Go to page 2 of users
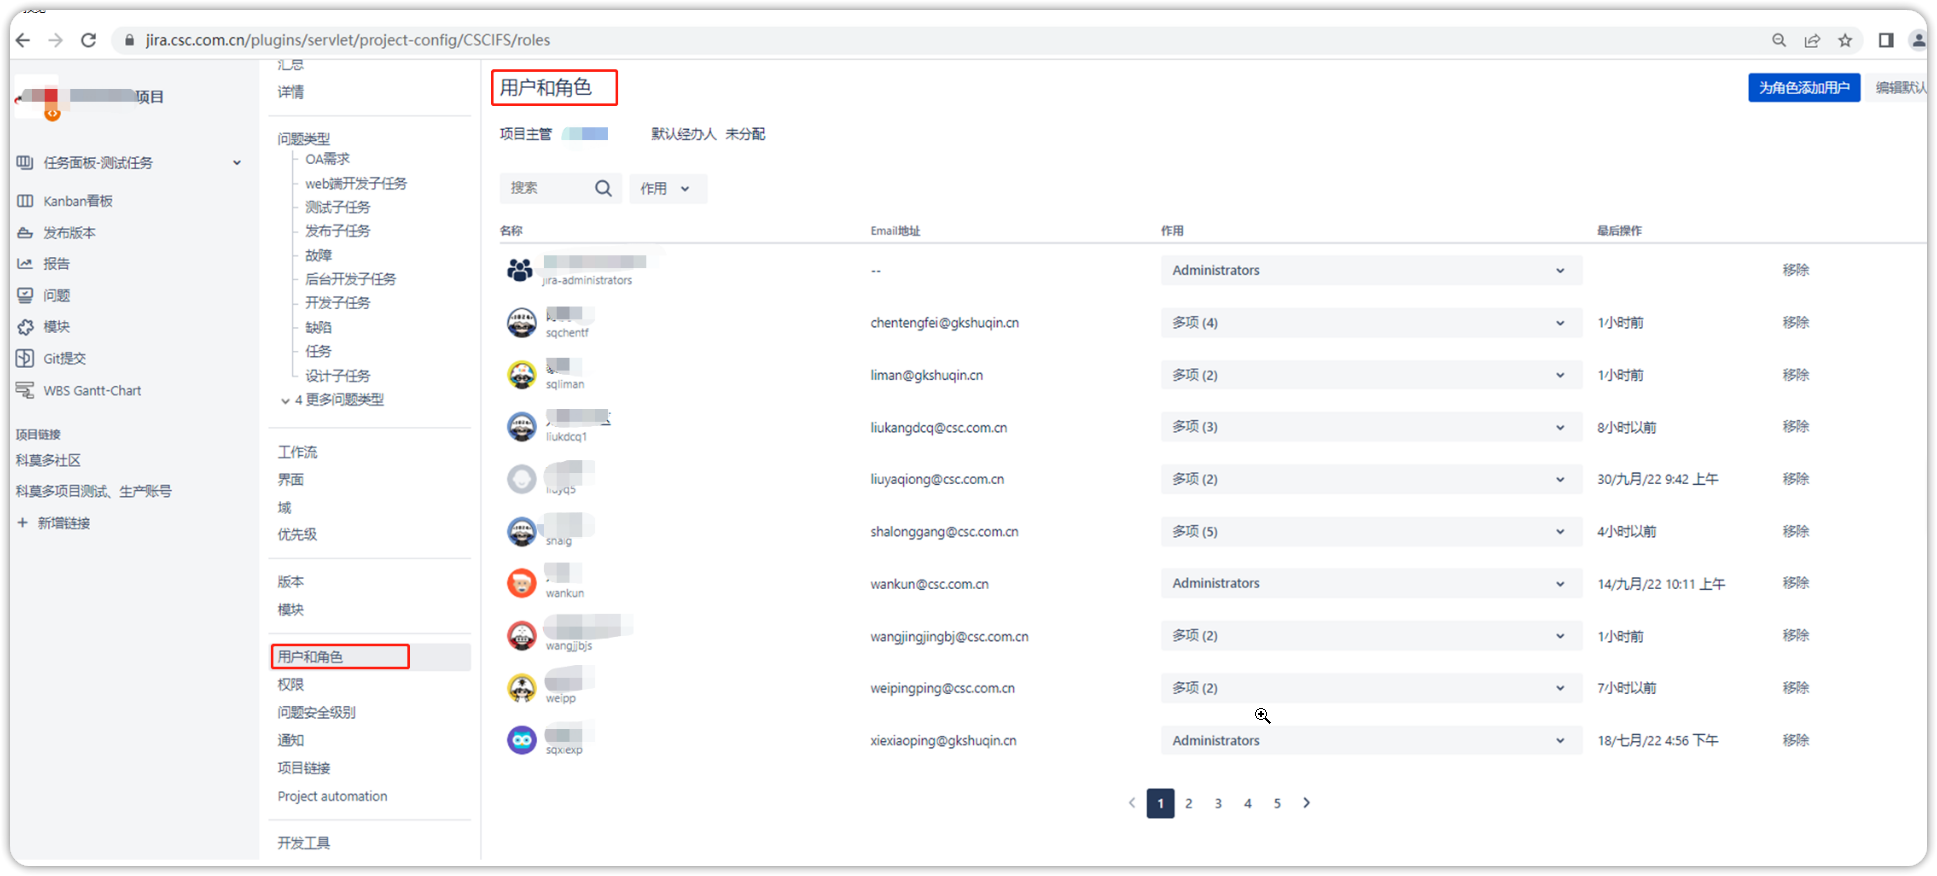This screenshot has height=876, width=1937. pos(1189,803)
